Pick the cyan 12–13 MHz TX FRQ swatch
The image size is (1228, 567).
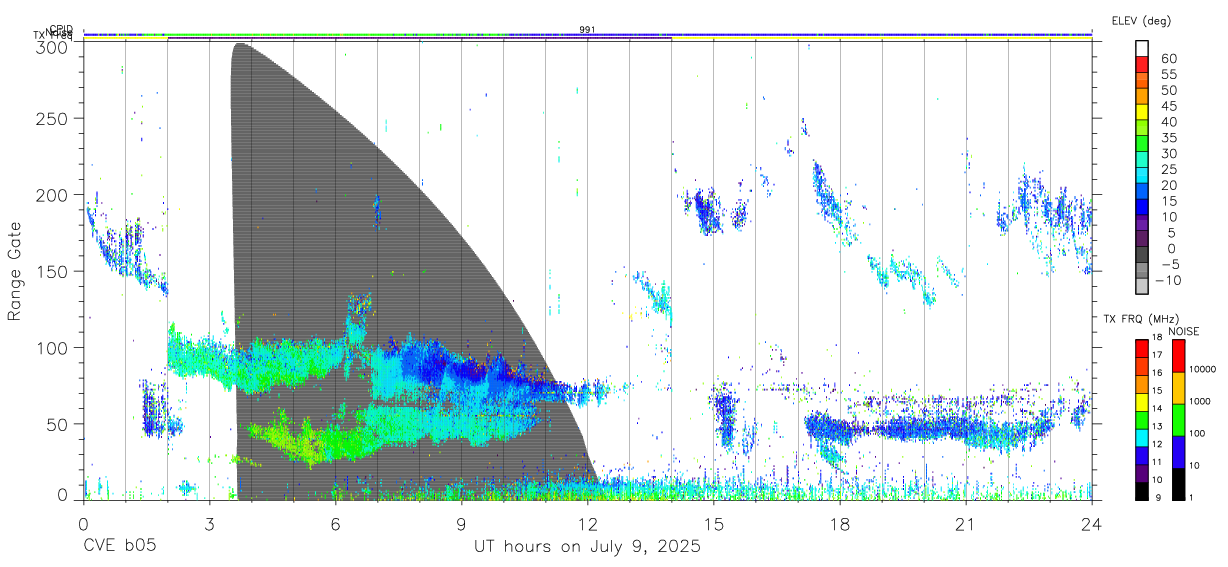pyautogui.click(x=1143, y=437)
